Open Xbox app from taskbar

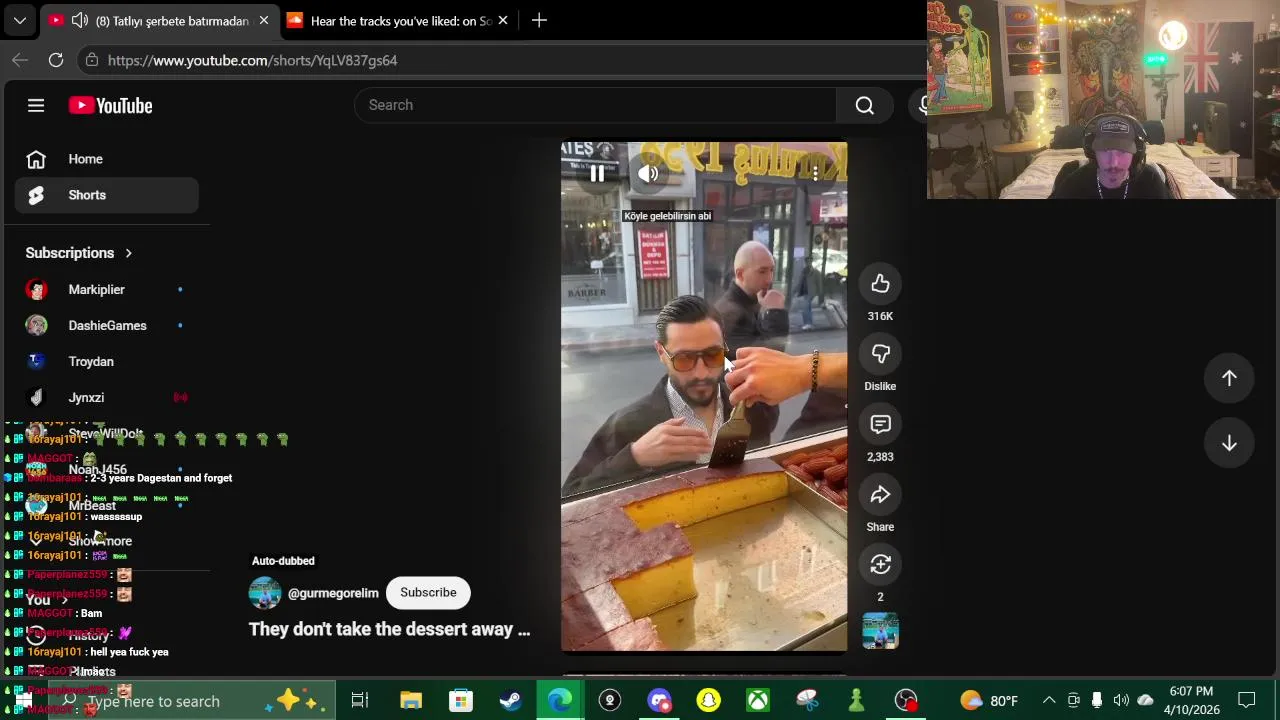pyautogui.click(x=758, y=701)
